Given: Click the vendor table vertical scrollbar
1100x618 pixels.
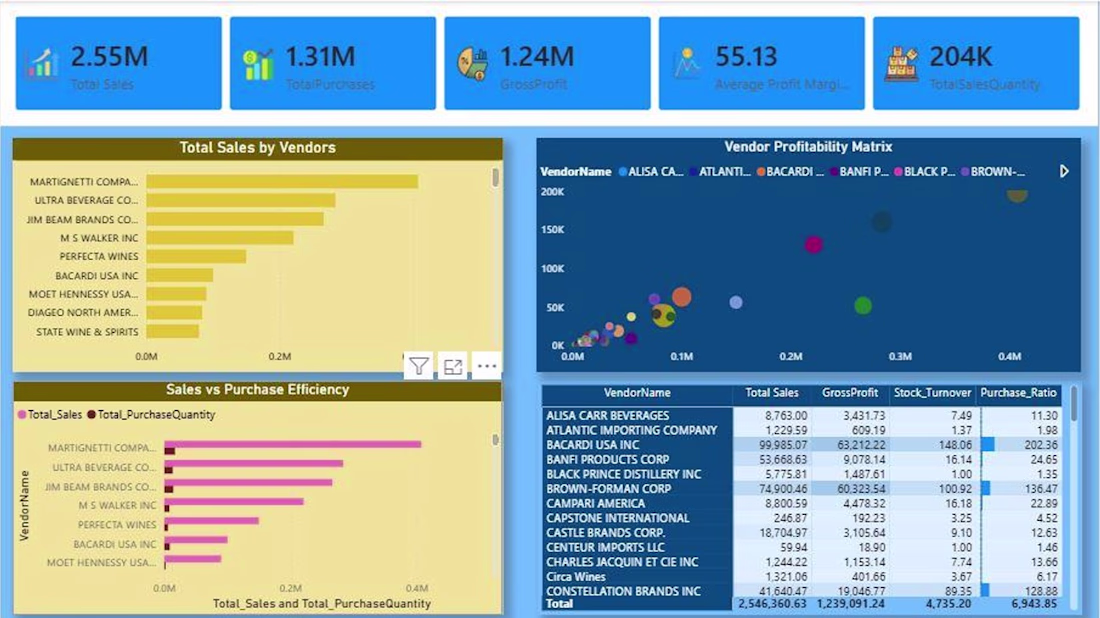Looking at the screenshot, I should (1073, 405).
